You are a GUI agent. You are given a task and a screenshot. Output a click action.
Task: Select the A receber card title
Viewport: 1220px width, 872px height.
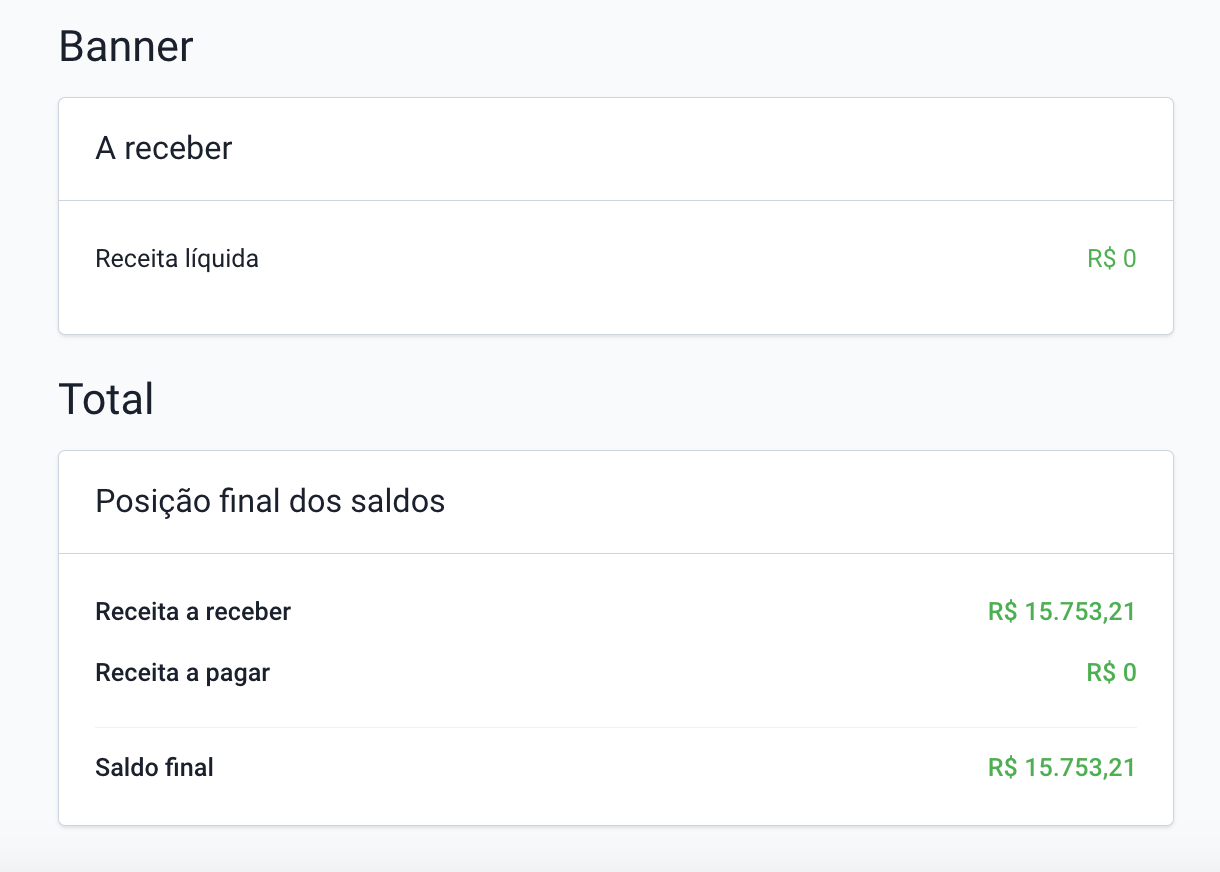coord(163,149)
